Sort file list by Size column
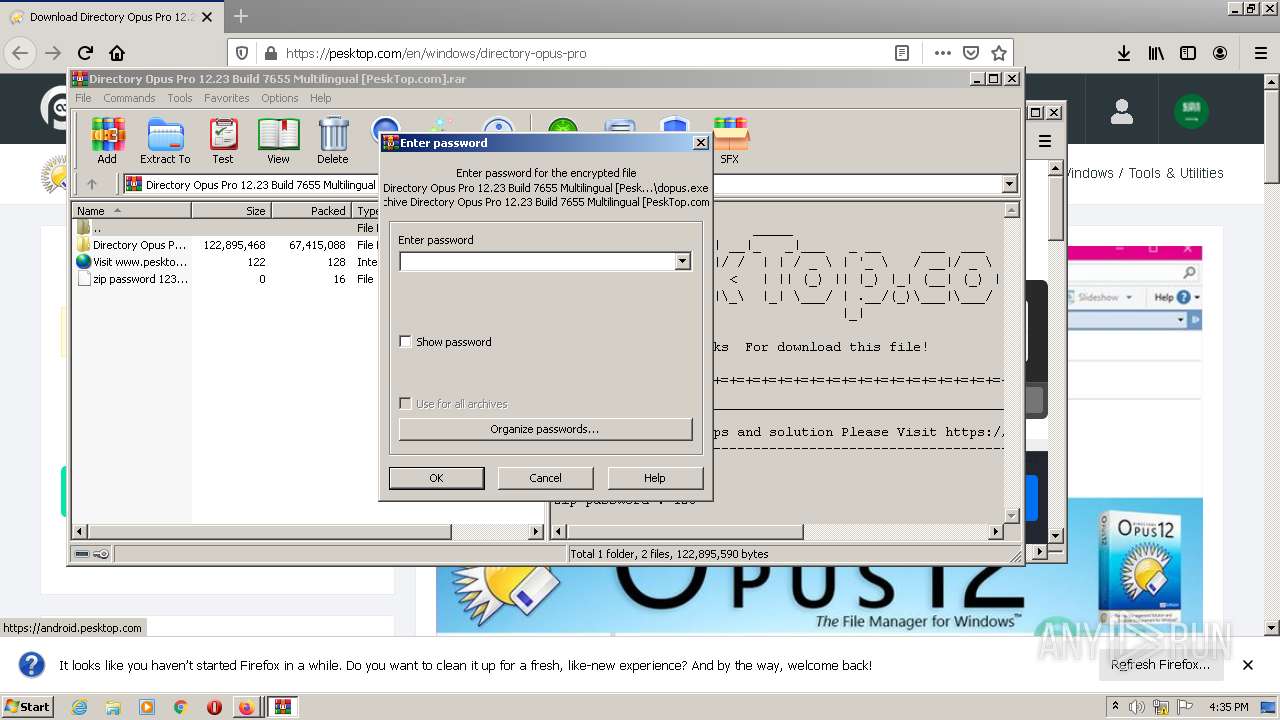Screen dimensions: 1280x720 [231, 210]
